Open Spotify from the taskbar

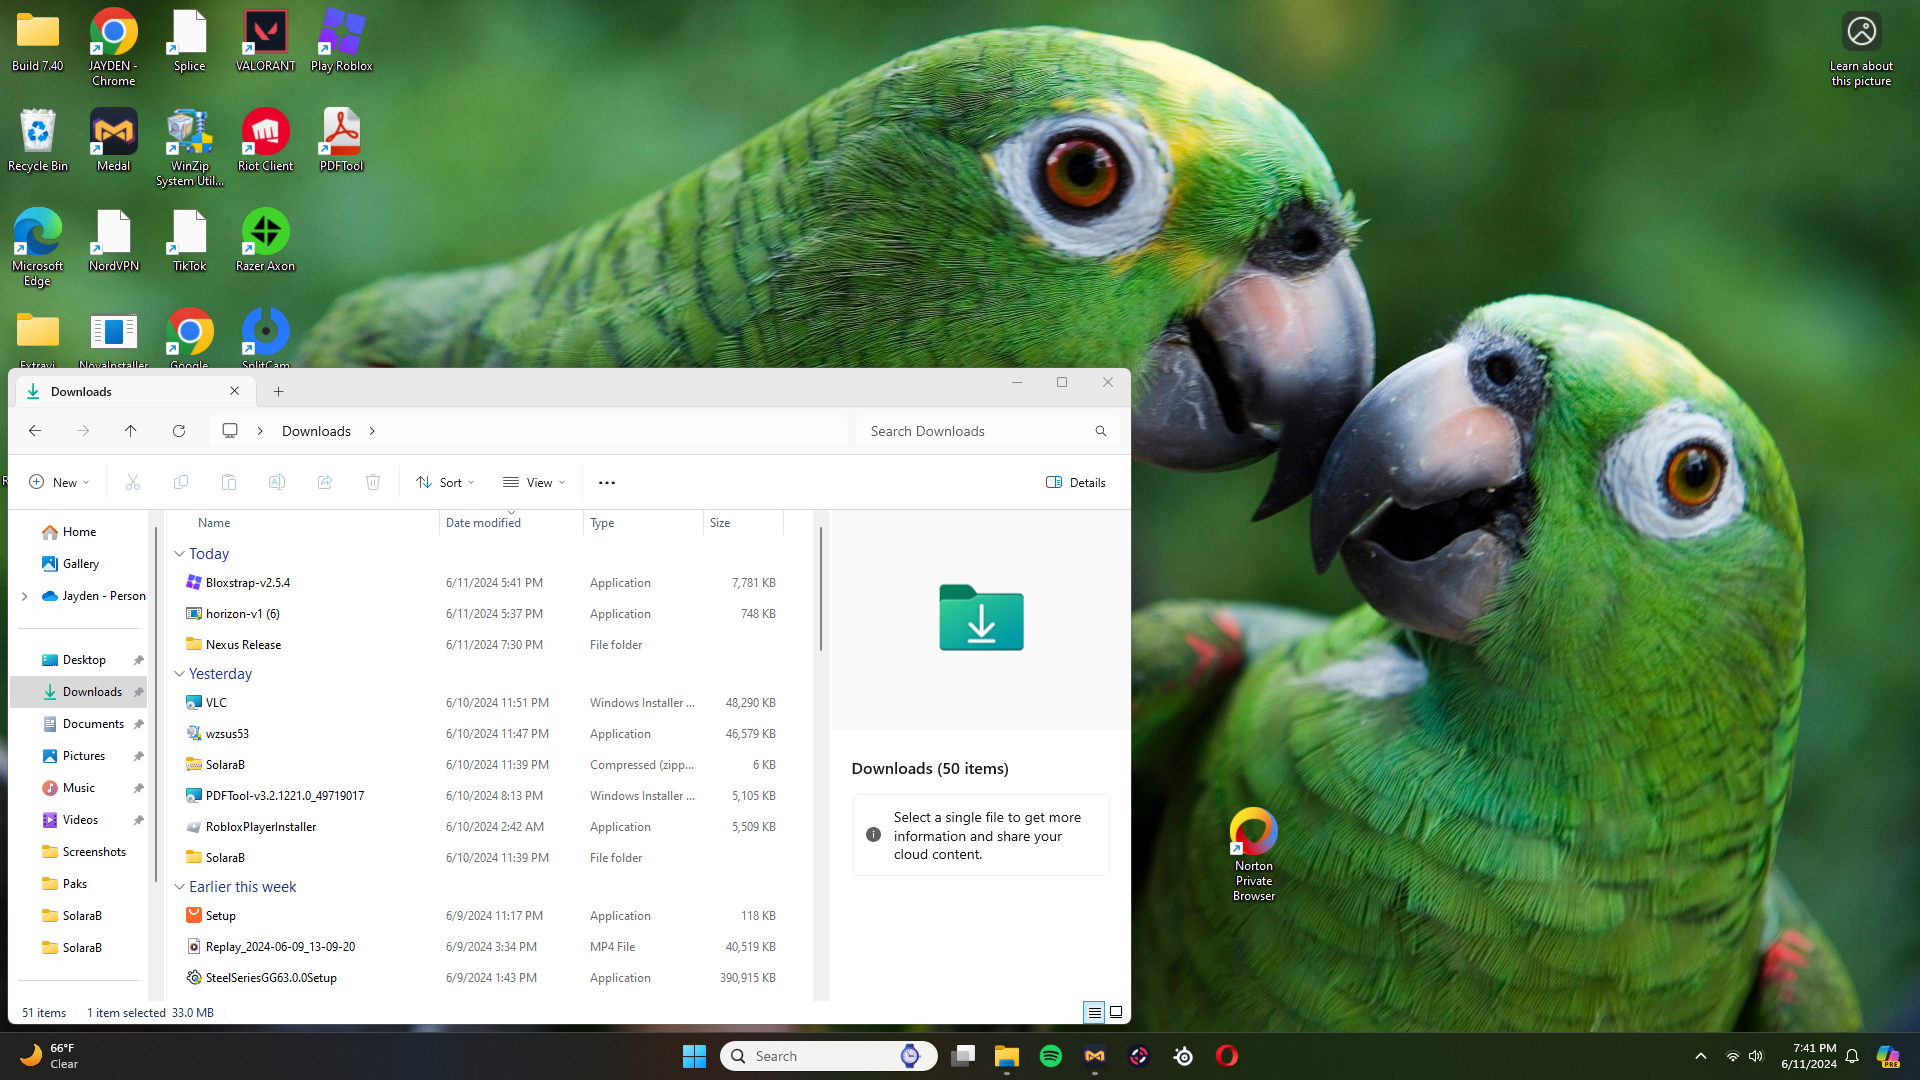1051,1056
